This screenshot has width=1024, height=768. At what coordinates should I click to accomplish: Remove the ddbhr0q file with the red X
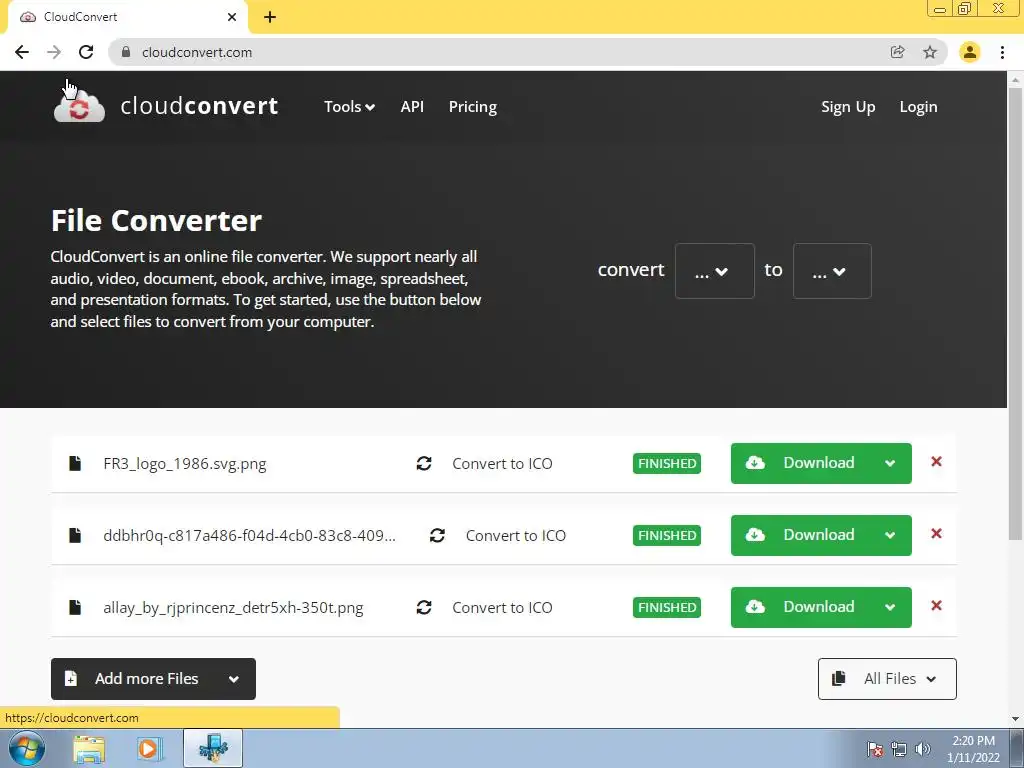(936, 534)
